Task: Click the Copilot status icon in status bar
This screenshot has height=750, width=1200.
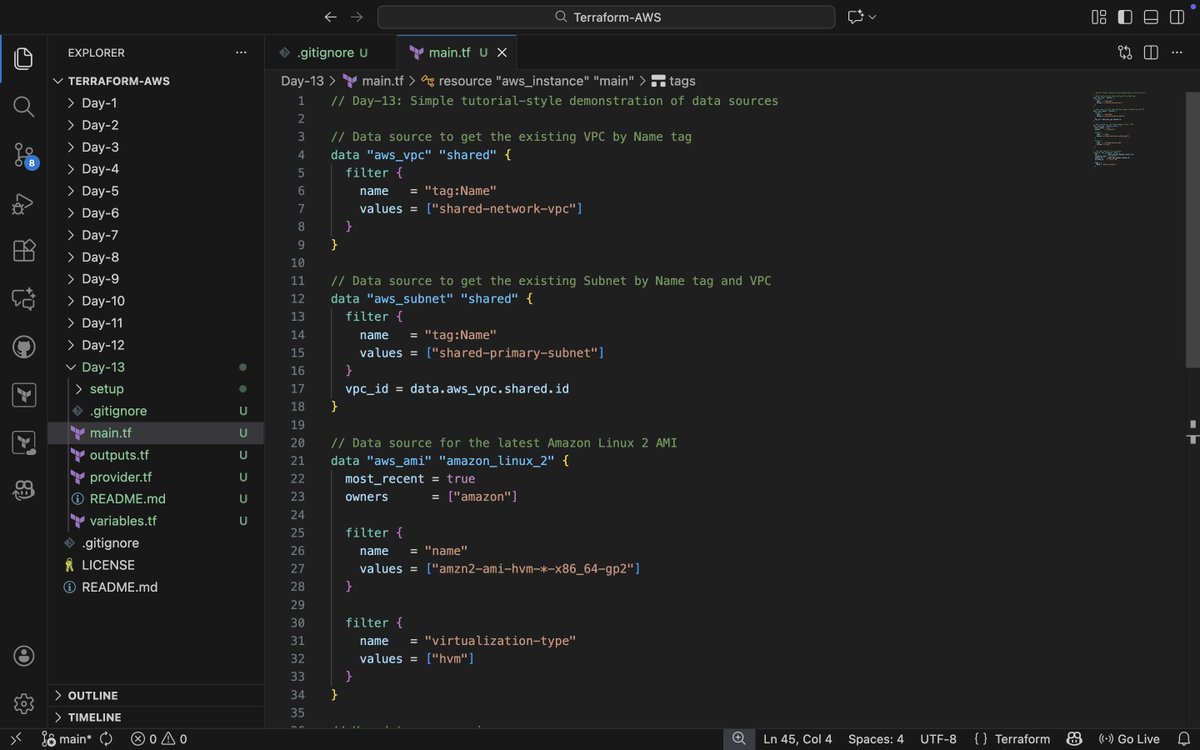Action: (1074, 739)
